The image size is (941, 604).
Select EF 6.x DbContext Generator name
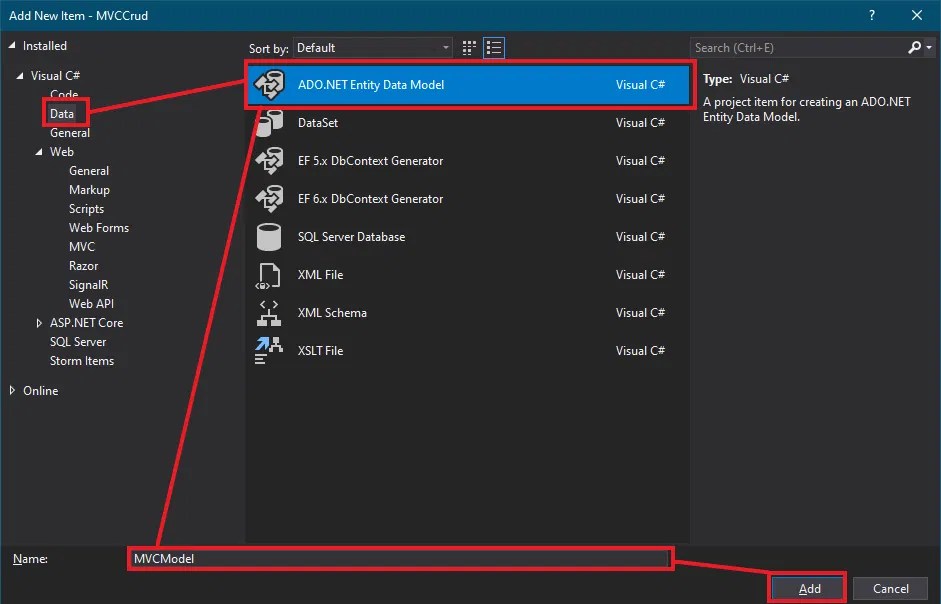pyautogui.click(x=370, y=199)
